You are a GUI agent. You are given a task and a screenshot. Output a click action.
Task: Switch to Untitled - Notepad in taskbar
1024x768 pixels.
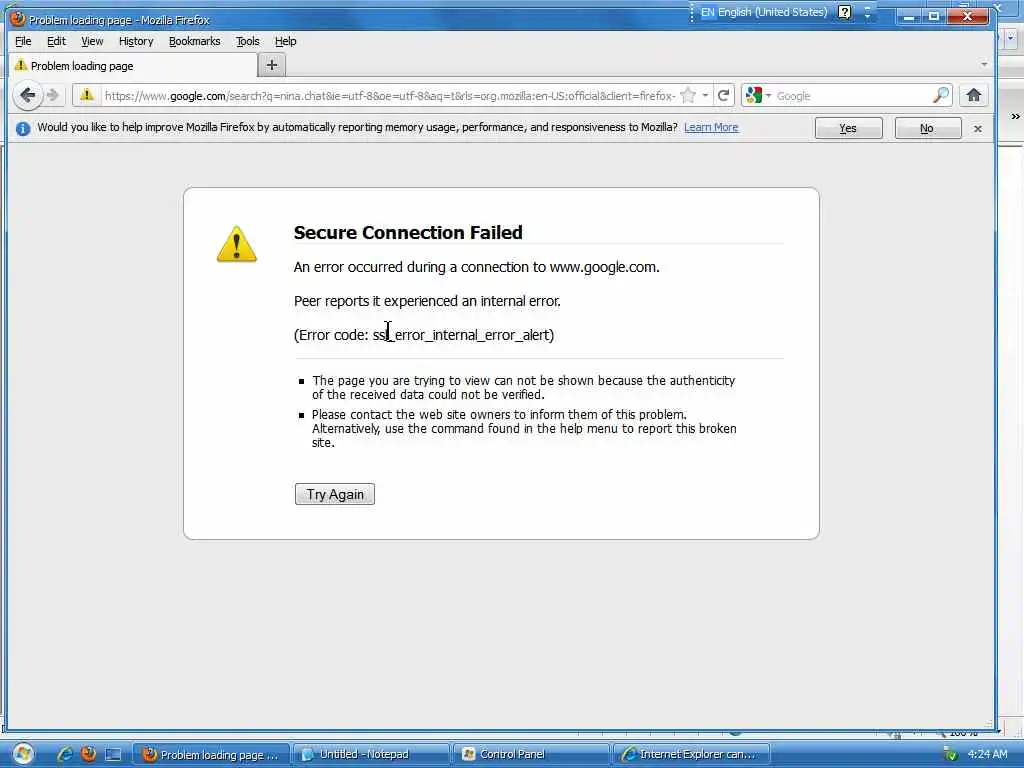coord(370,754)
